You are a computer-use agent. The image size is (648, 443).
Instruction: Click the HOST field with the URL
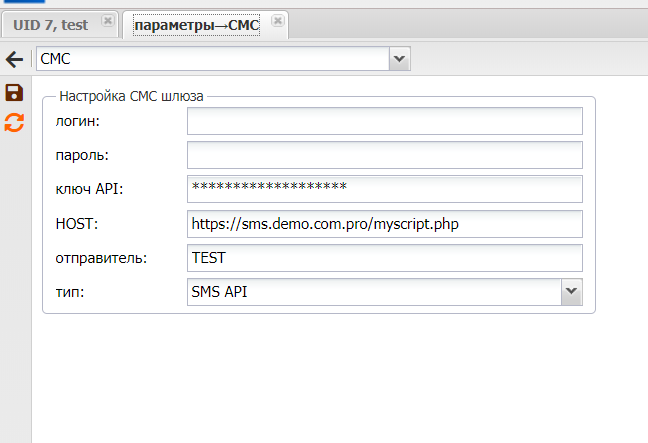pos(384,223)
